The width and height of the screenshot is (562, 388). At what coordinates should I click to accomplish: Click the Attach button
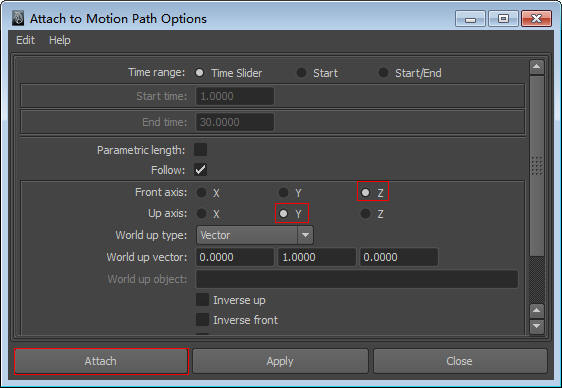101,361
